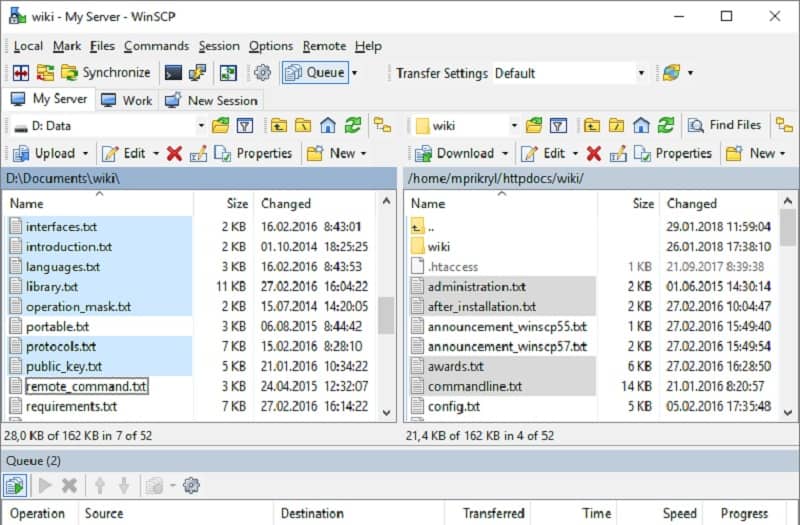800x525 pixels.
Task: Click the local panel scrollbar thumb
Action: [x=386, y=315]
